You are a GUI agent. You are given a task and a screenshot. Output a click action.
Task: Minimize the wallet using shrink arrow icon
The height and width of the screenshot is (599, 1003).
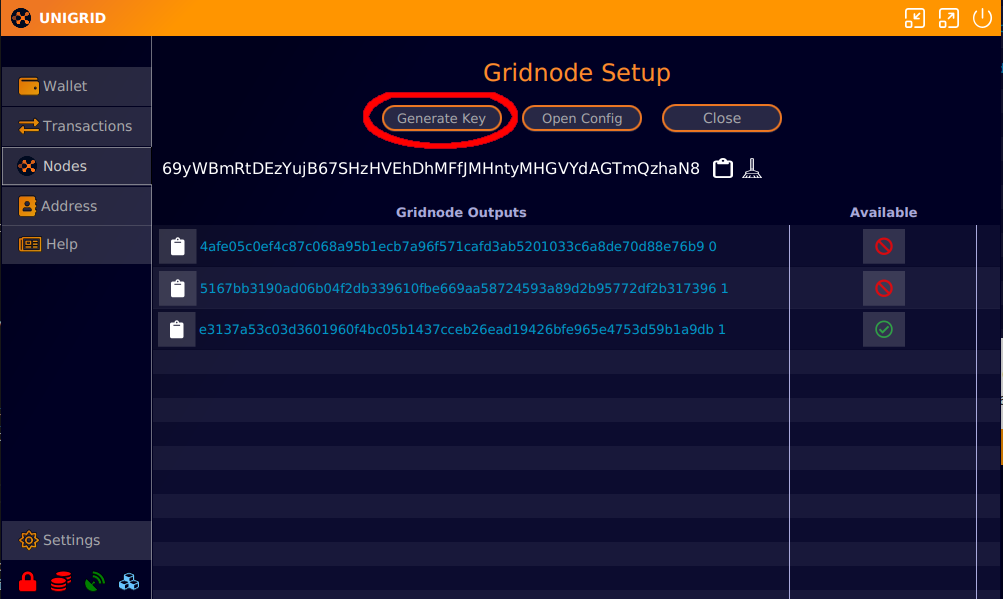(x=915, y=18)
